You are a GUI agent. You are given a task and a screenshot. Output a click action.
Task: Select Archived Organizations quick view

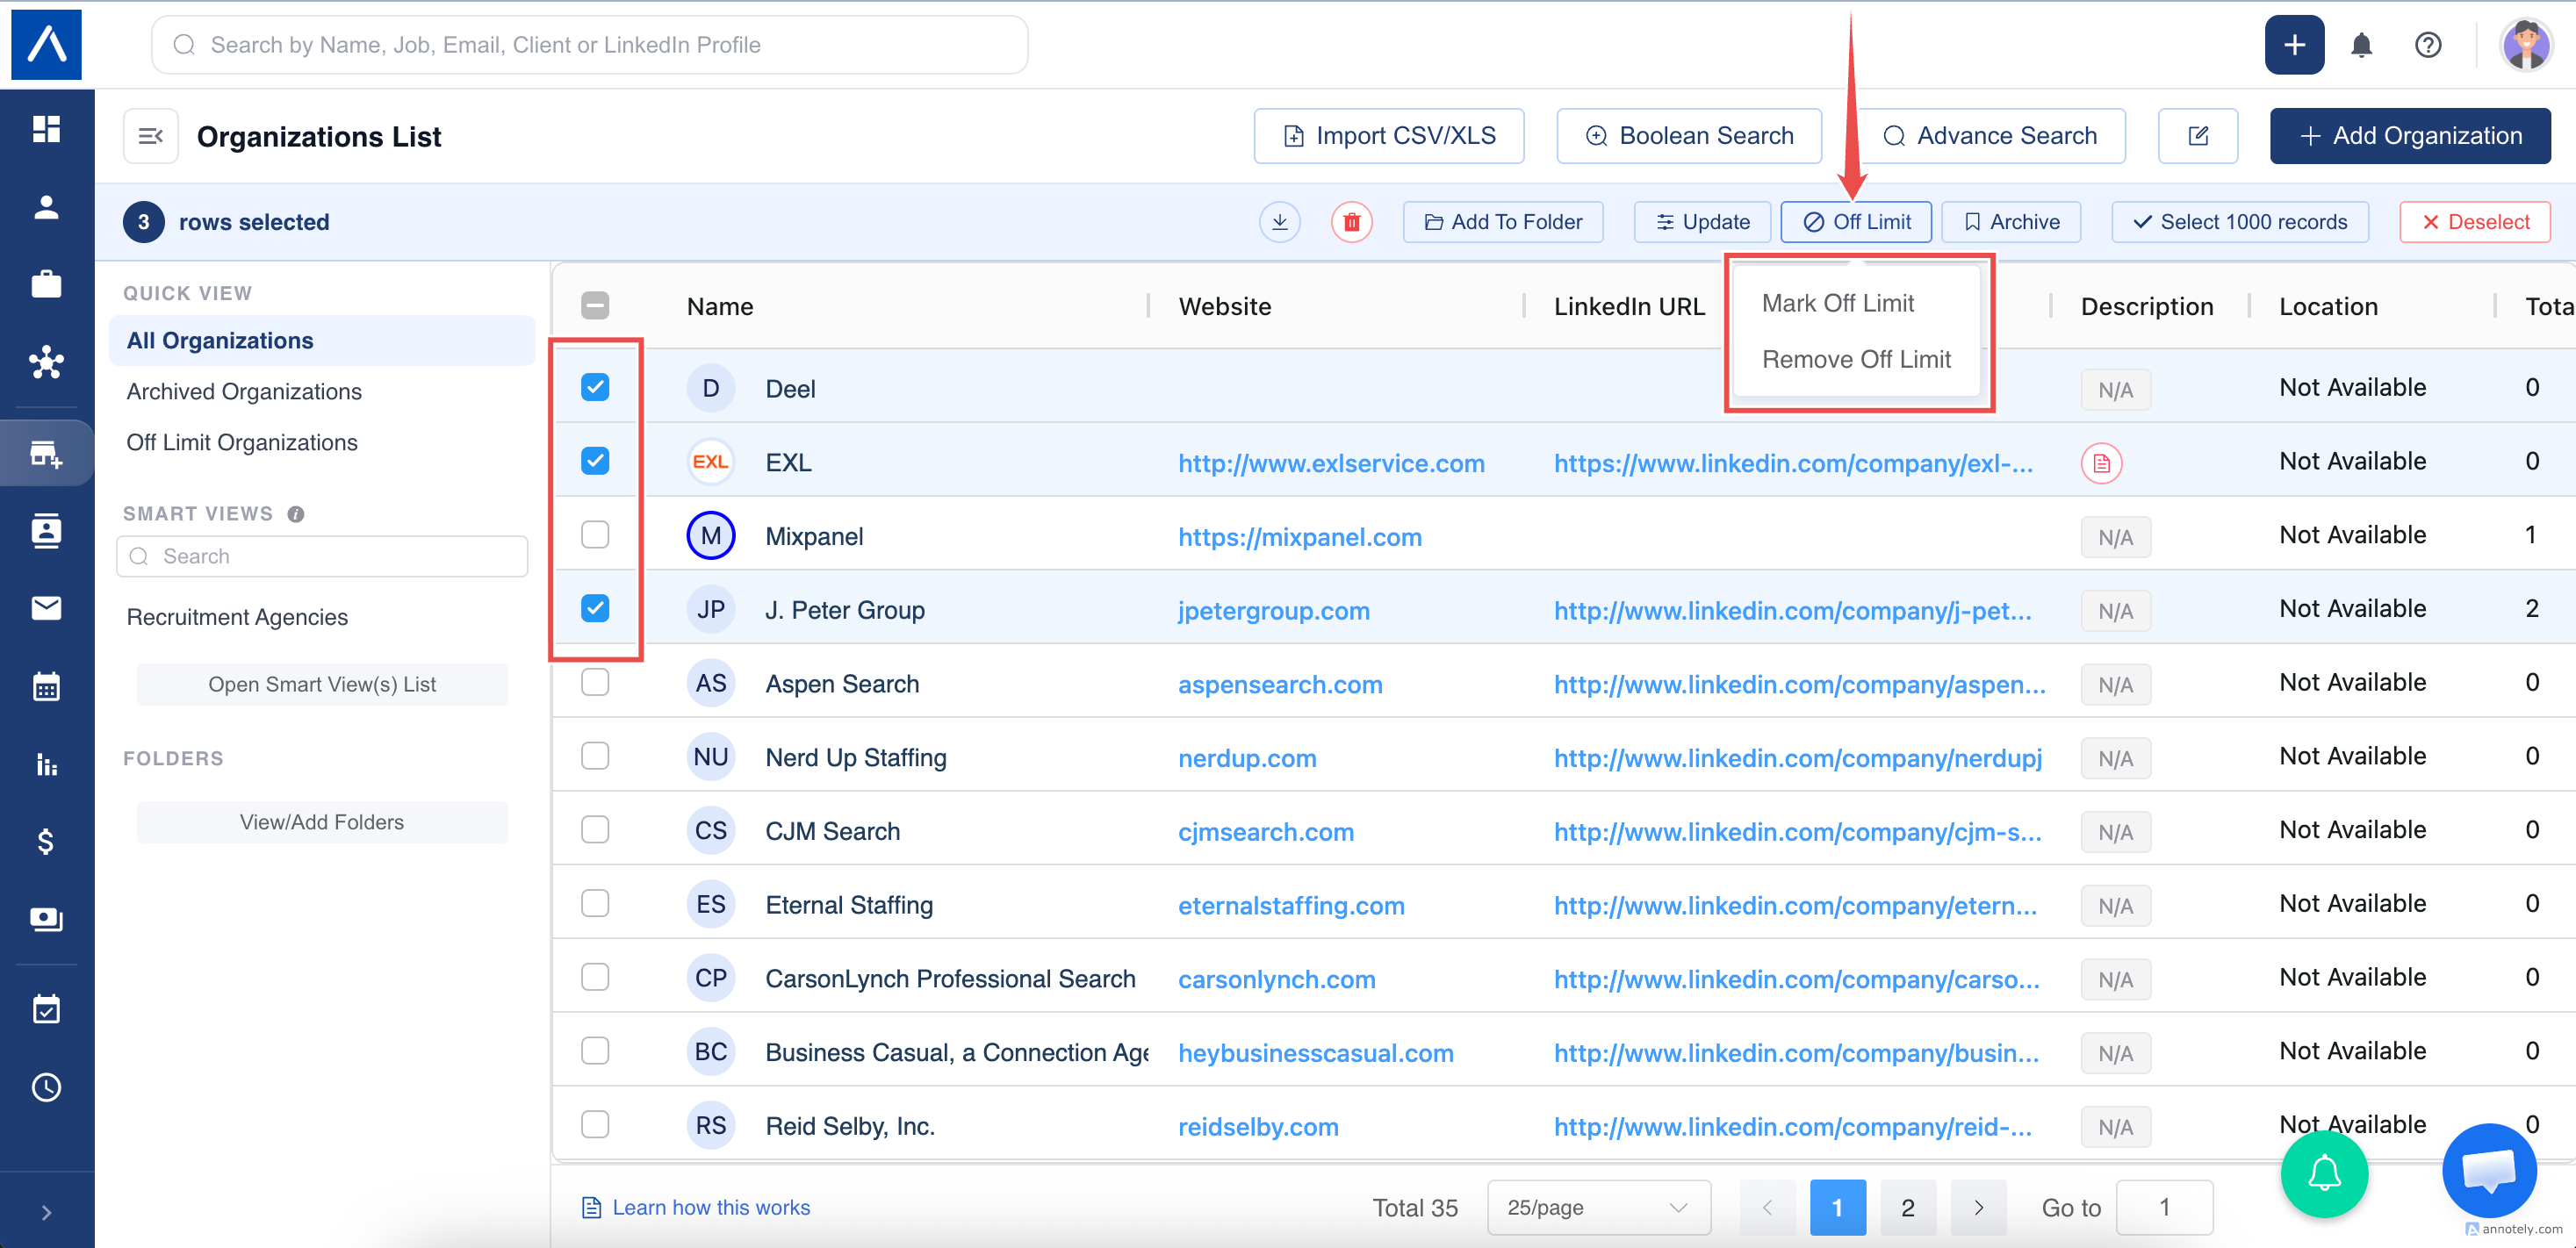point(244,391)
